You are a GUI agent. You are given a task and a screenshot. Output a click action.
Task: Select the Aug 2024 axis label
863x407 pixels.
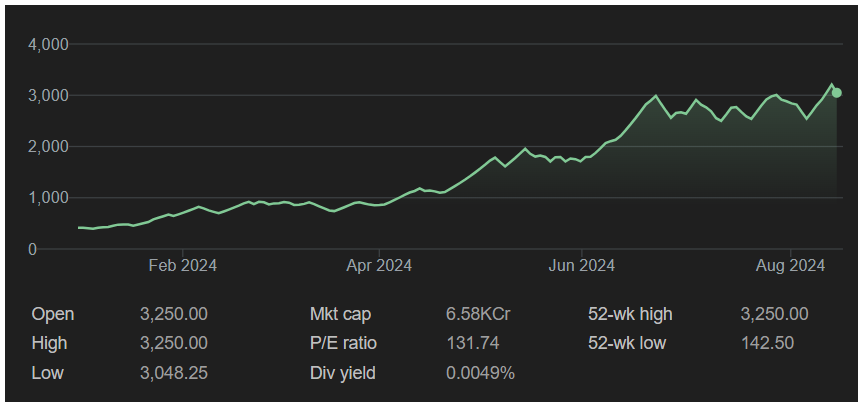[790, 266]
